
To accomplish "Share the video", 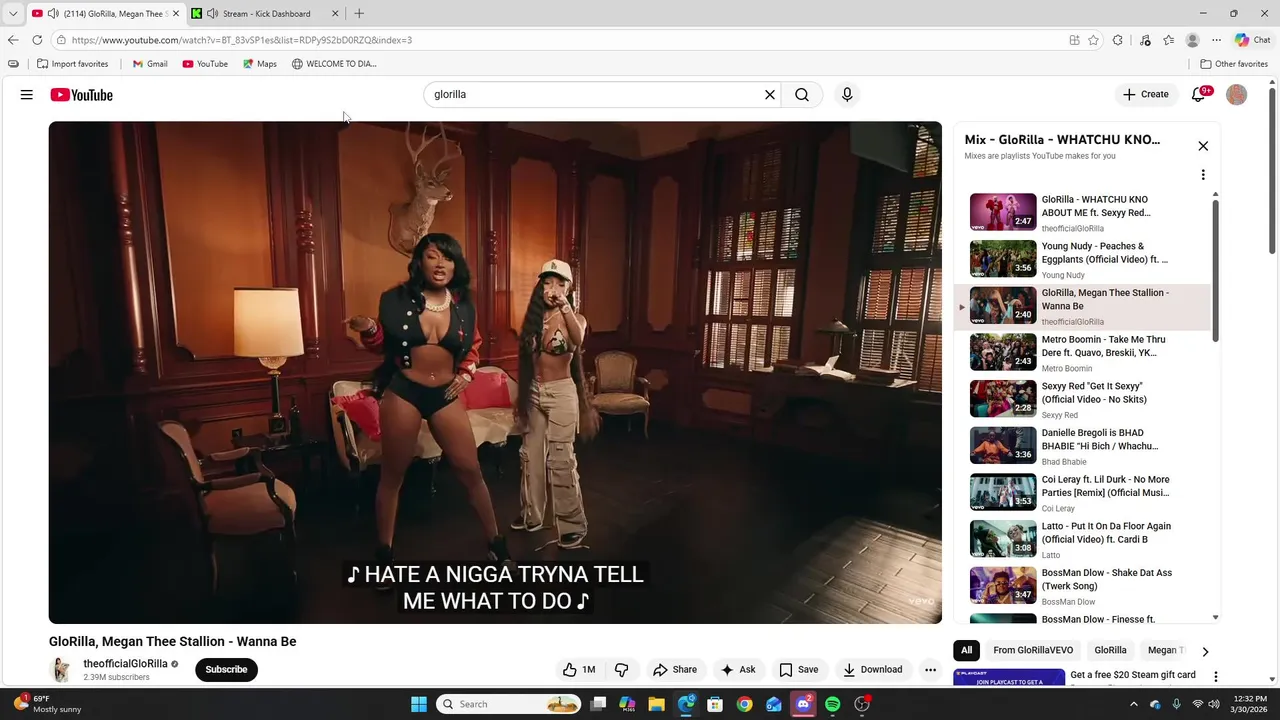I will click(x=675, y=670).
